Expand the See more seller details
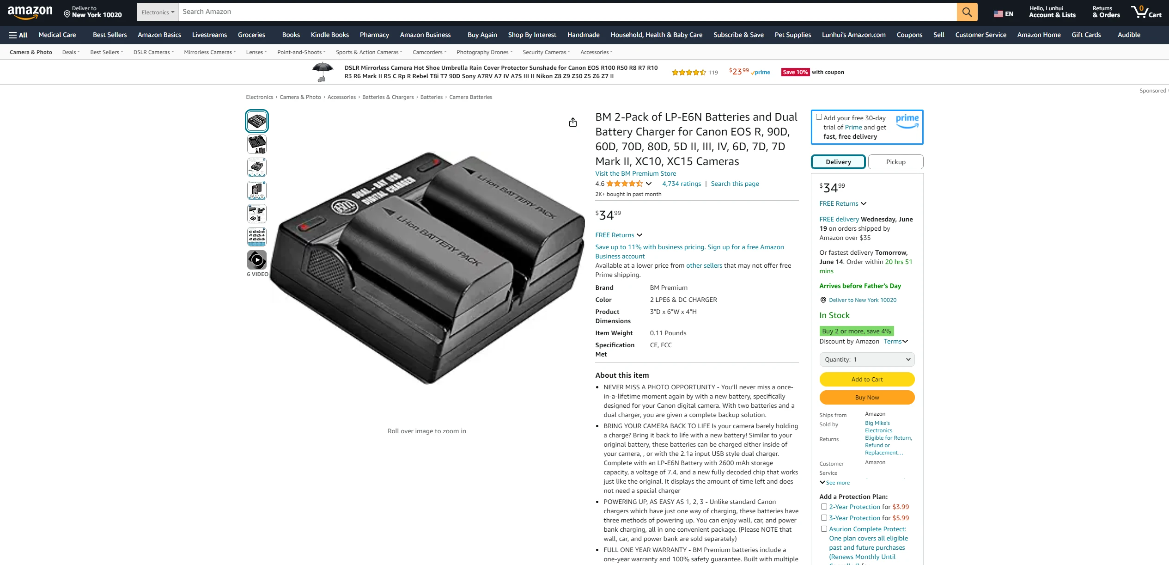This screenshot has height=565, width=1169. point(834,483)
